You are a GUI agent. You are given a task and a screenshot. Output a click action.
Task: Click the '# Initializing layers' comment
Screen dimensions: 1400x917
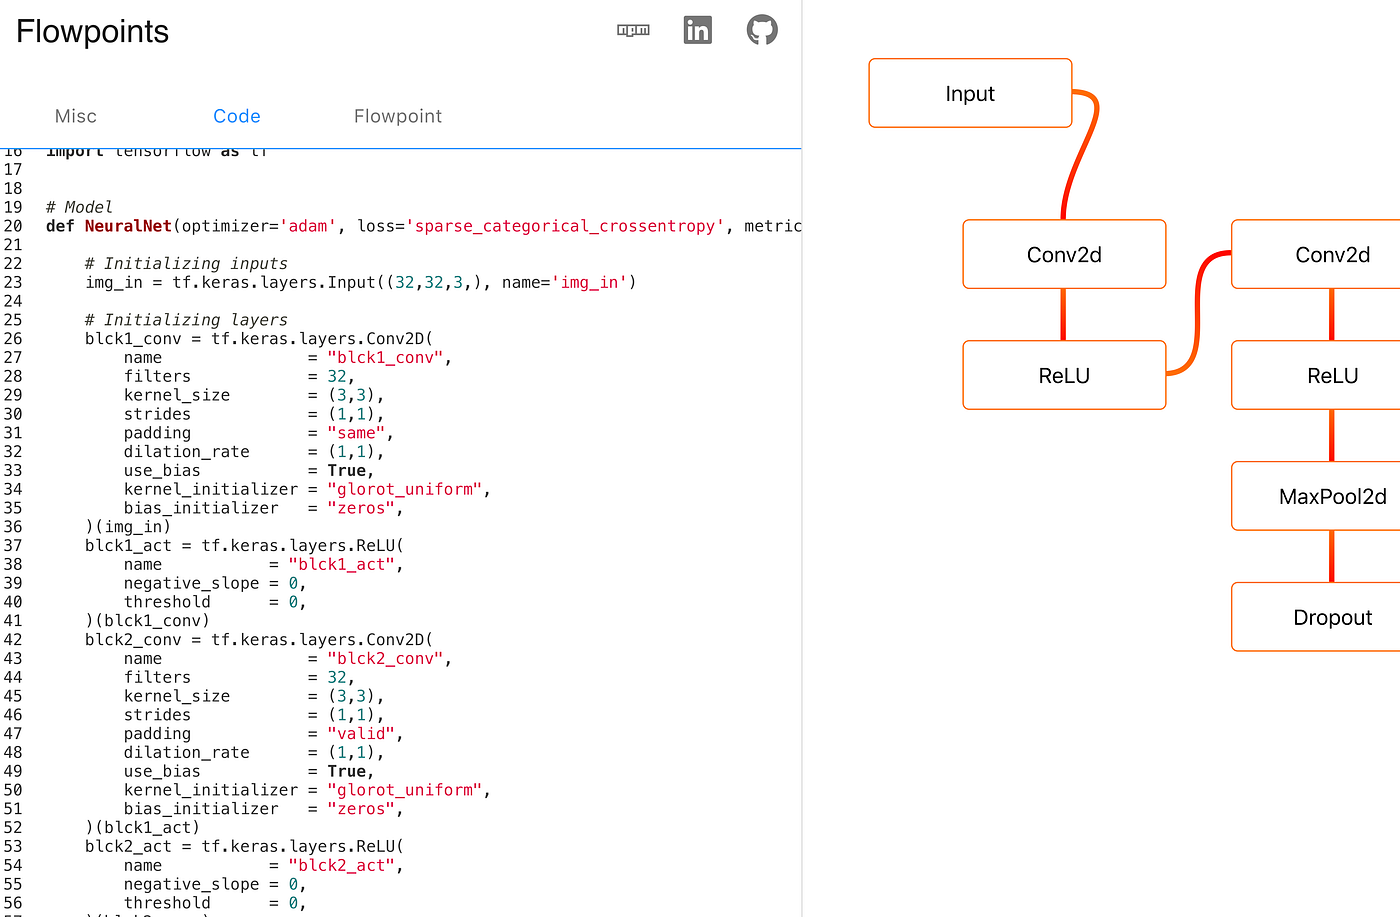[x=186, y=320]
